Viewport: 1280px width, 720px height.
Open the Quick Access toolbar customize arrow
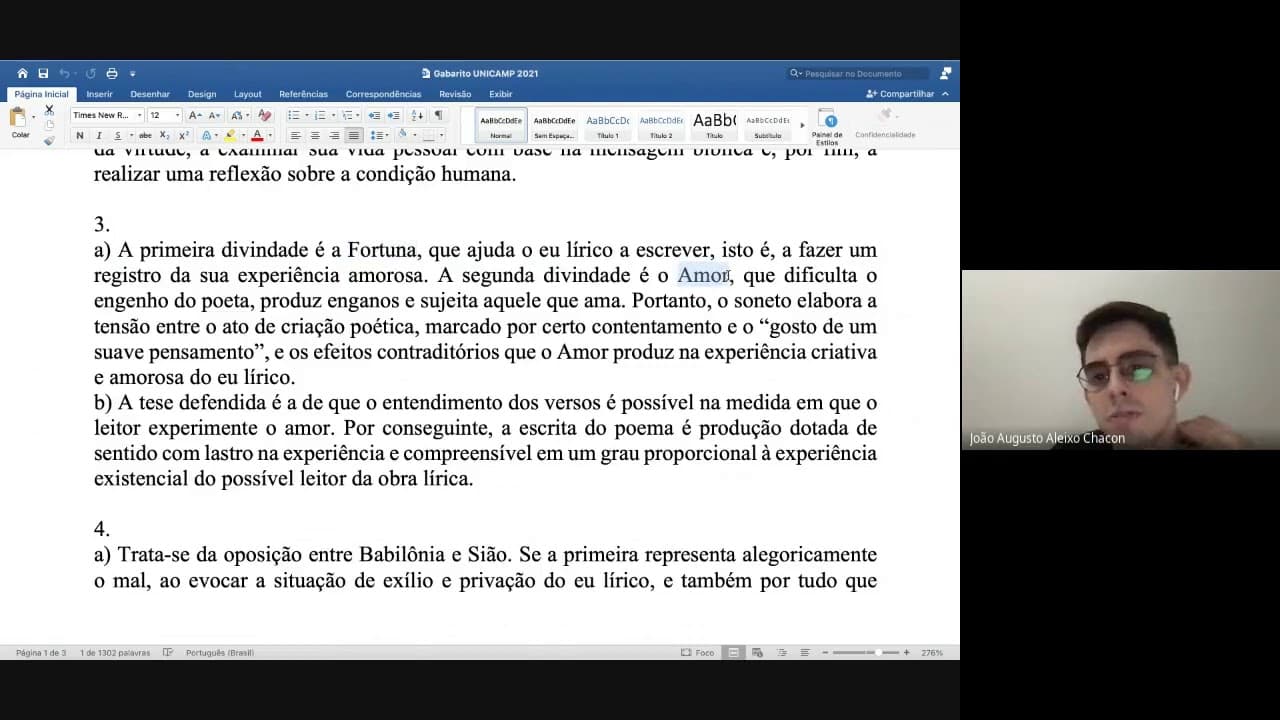[x=132, y=73]
